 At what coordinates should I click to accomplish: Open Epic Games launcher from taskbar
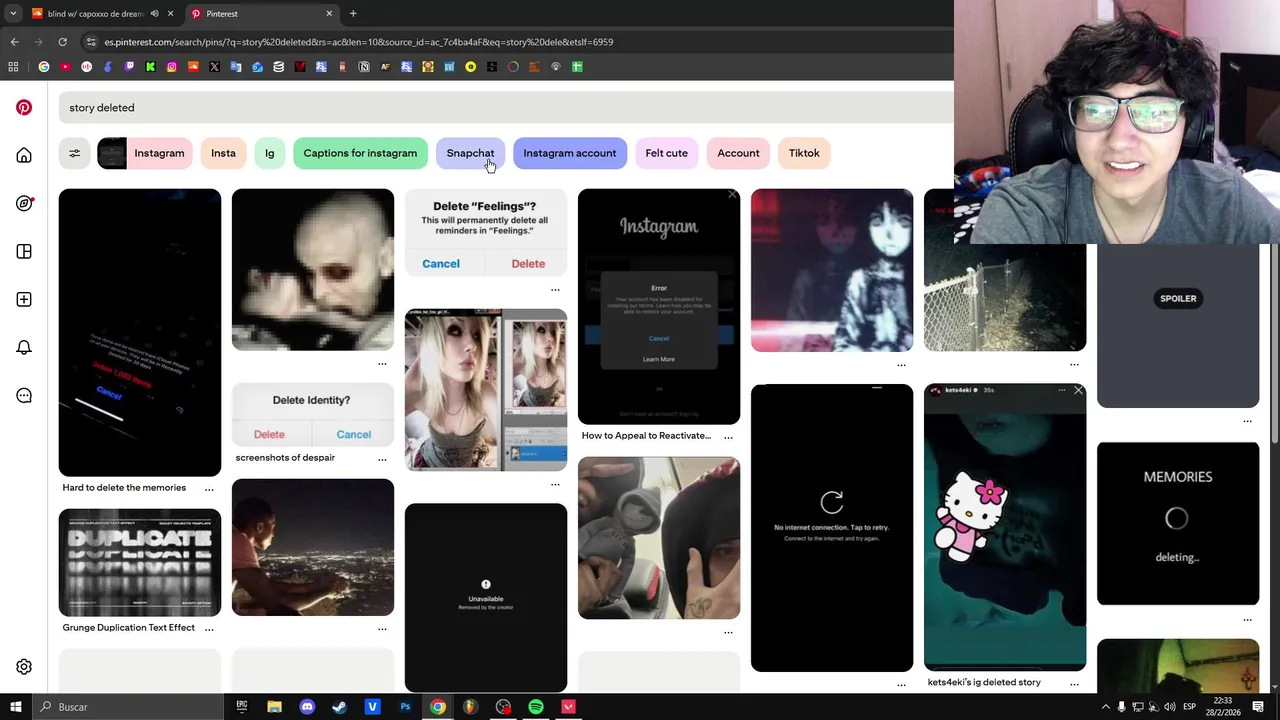tap(242, 707)
